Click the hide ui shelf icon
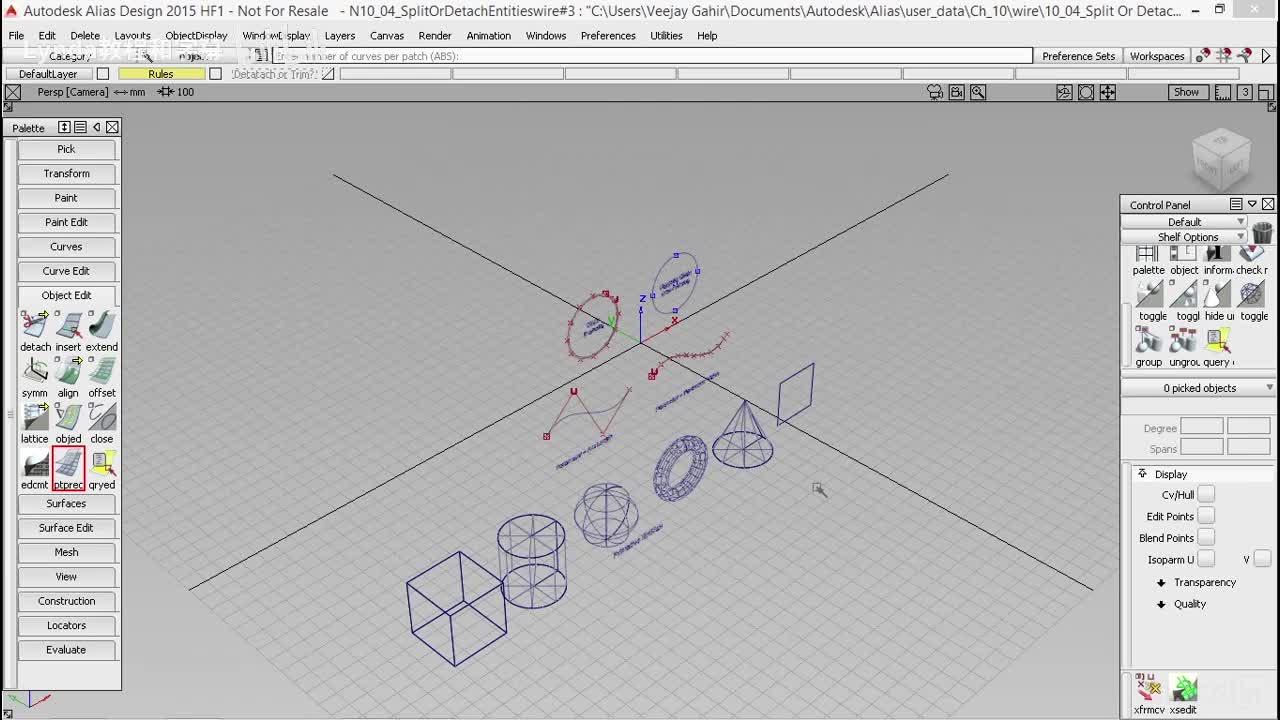The image size is (1280, 720). point(1217,294)
